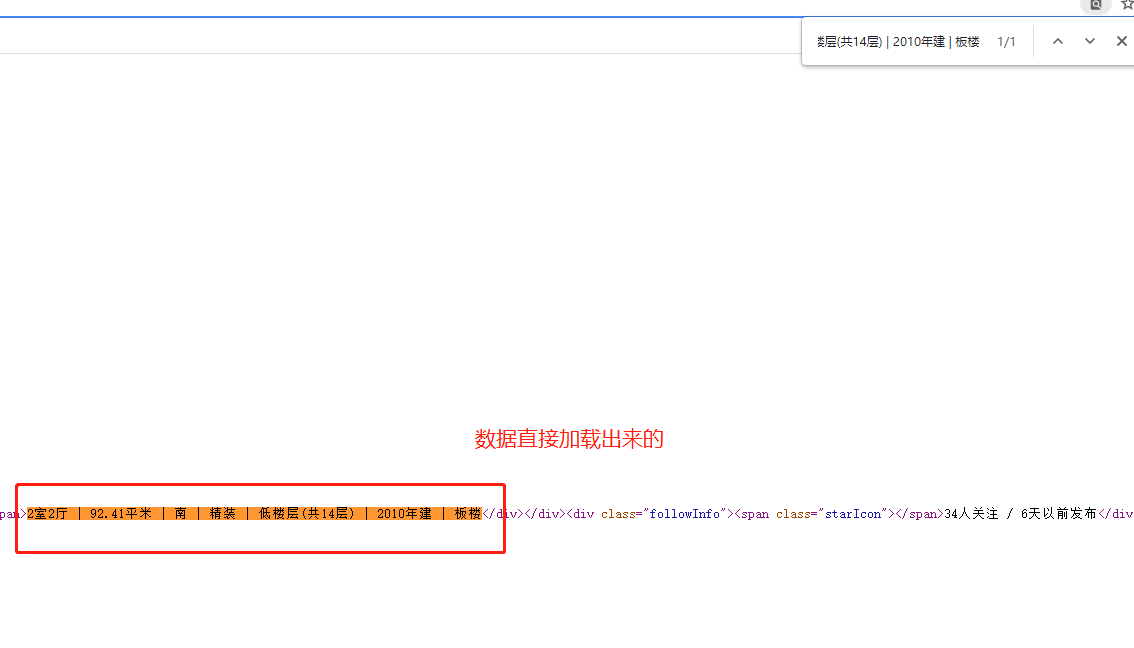Click the highlighted text 精装
1134x648 pixels.
tap(223, 513)
